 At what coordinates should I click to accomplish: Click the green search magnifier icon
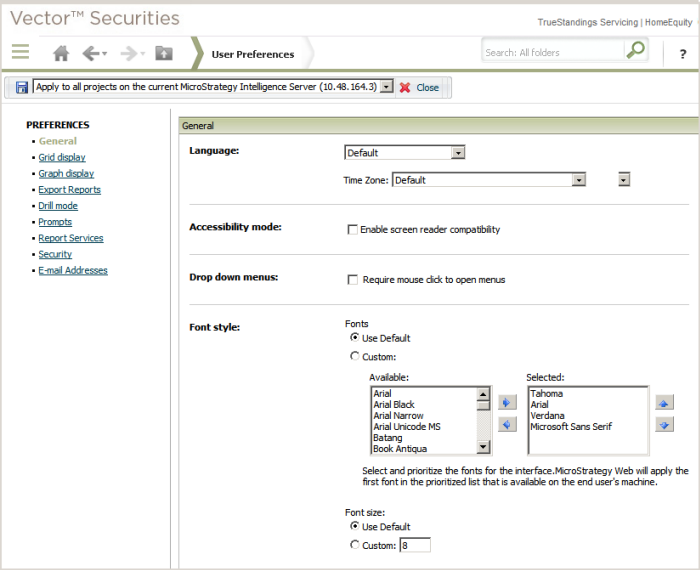[636, 50]
